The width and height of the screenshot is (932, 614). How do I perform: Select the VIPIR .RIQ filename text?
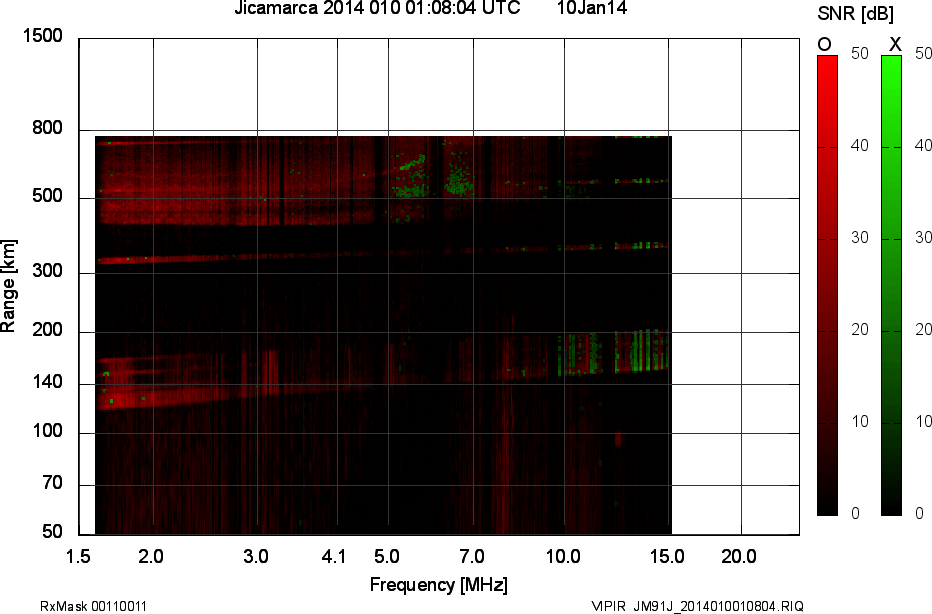click(x=697, y=606)
